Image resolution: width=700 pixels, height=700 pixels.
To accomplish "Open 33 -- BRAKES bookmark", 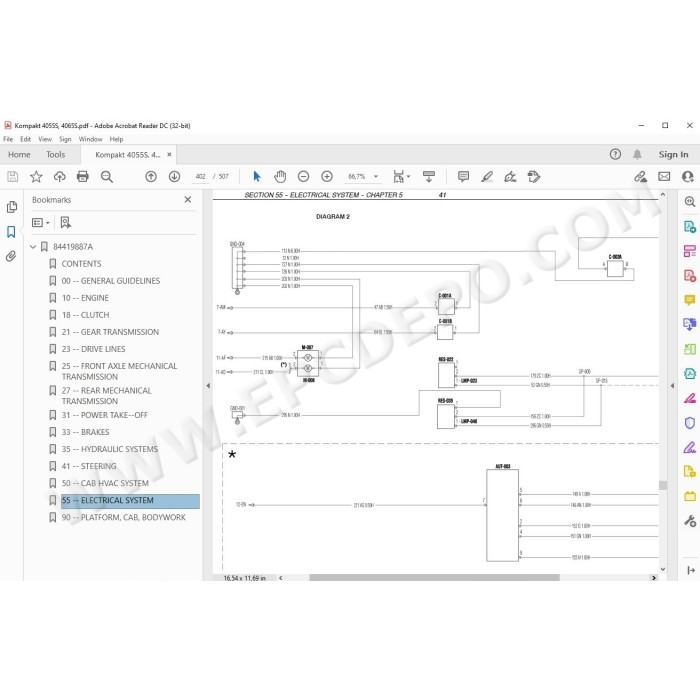I will click(85, 432).
